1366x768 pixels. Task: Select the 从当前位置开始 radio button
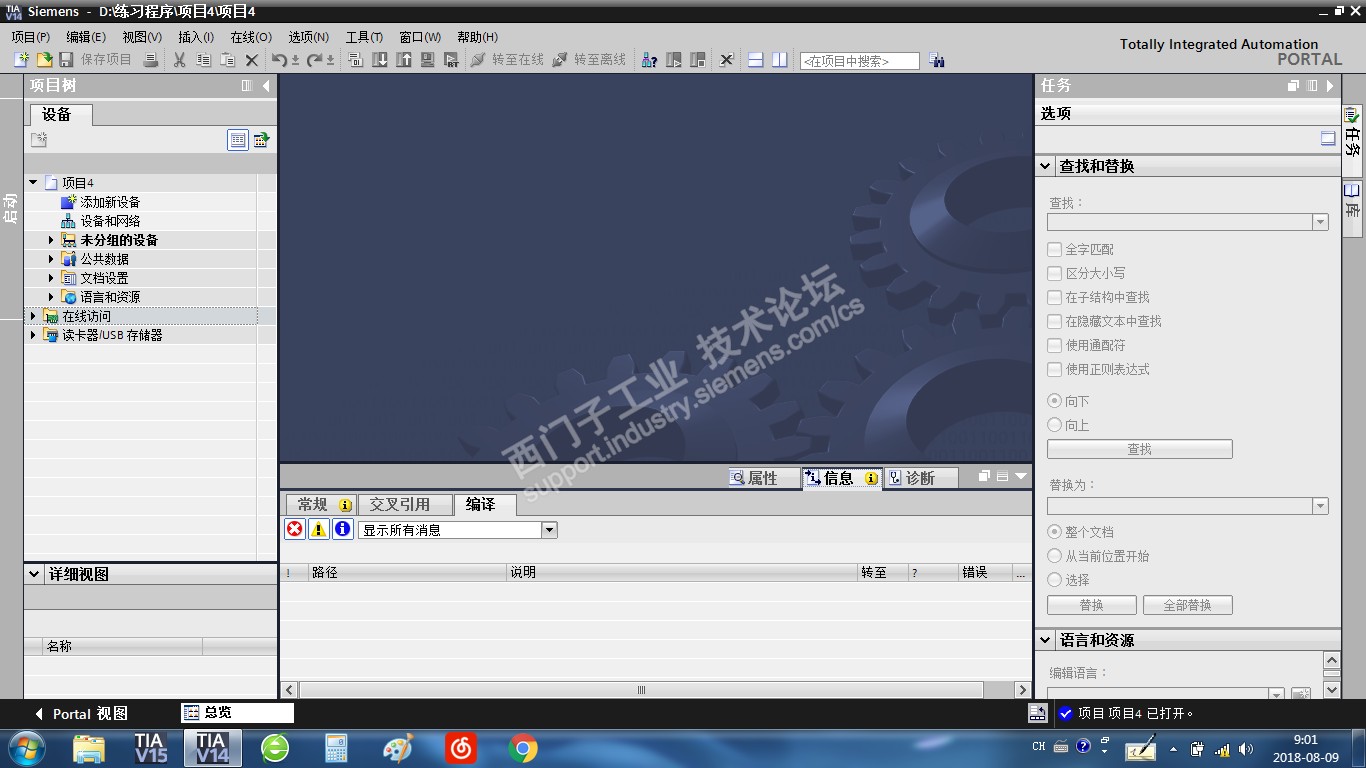[1054, 556]
